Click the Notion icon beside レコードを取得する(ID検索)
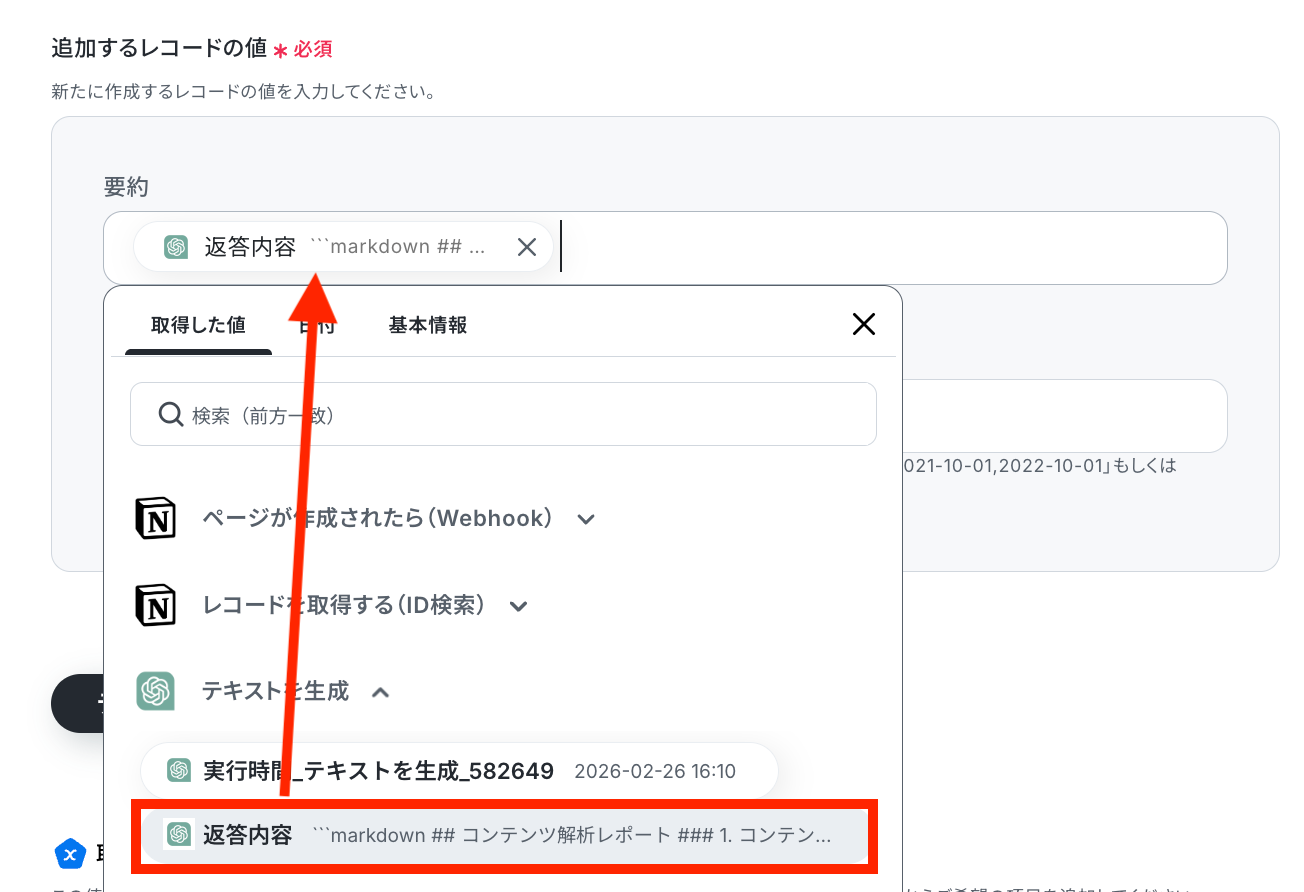This screenshot has width=1304, height=892. [x=155, y=605]
